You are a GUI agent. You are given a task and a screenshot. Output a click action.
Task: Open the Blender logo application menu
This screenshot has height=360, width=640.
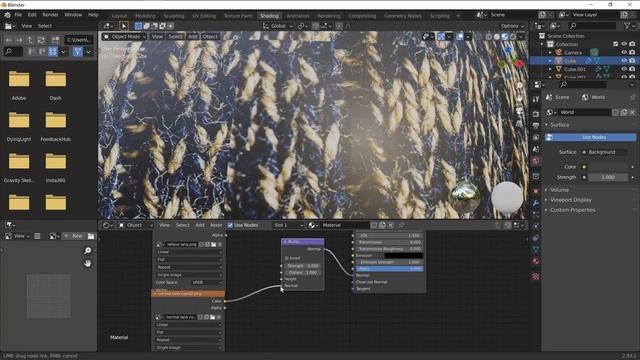click(x=7, y=15)
